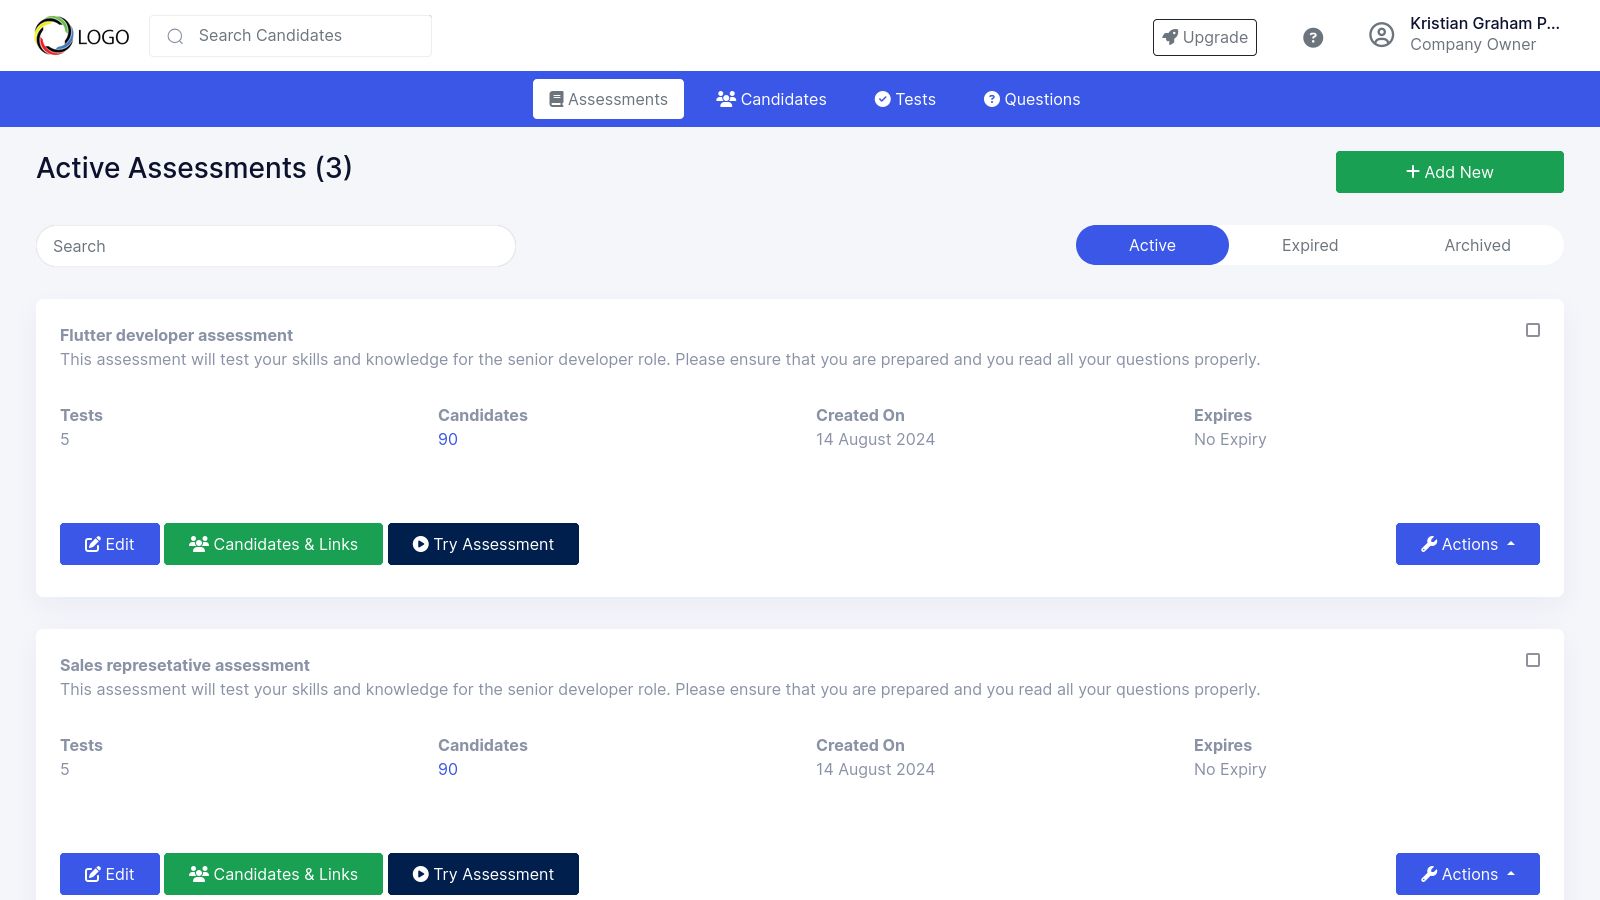Focus the assessments Search field

276,246
